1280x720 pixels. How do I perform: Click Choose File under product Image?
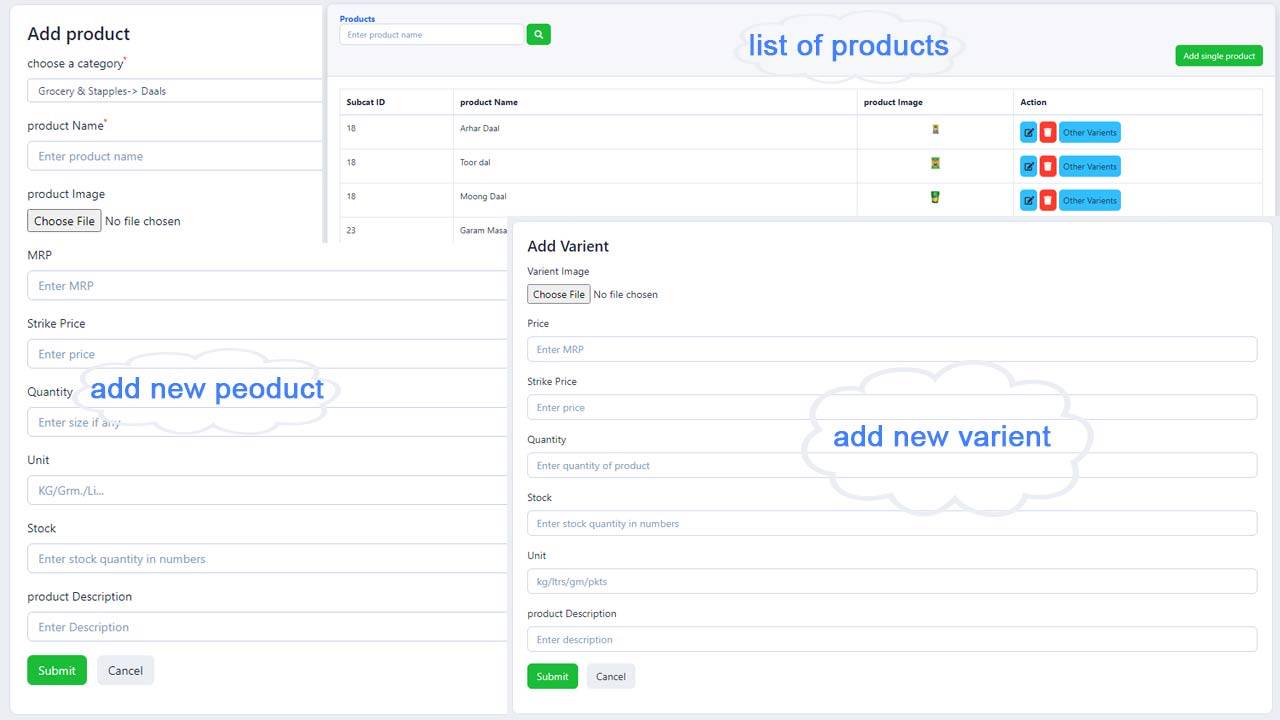click(x=64, y=221)
